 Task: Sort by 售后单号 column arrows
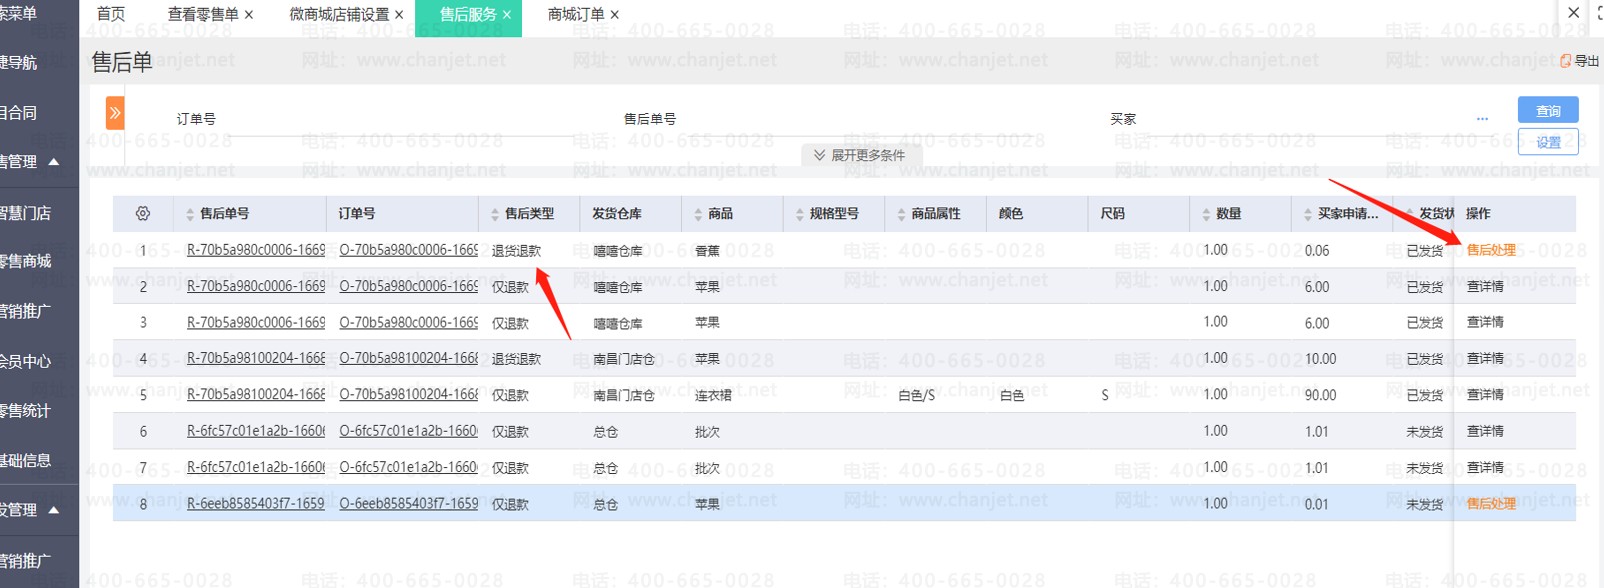pyautogui.click(x=190, y=214)
